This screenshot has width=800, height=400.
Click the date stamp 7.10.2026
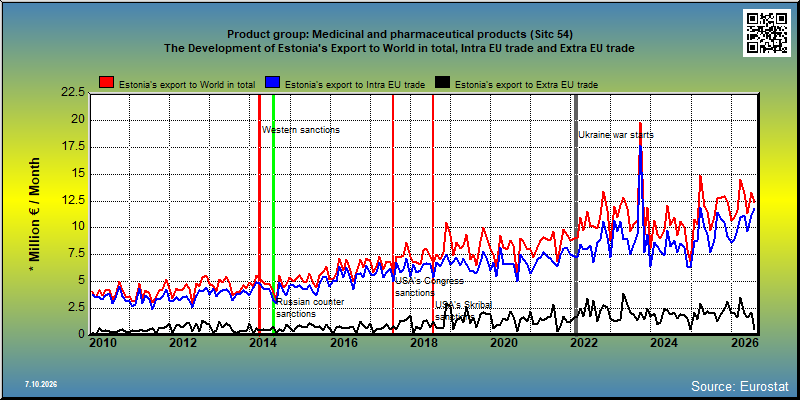pyautogui.click(x=41, y=383)
